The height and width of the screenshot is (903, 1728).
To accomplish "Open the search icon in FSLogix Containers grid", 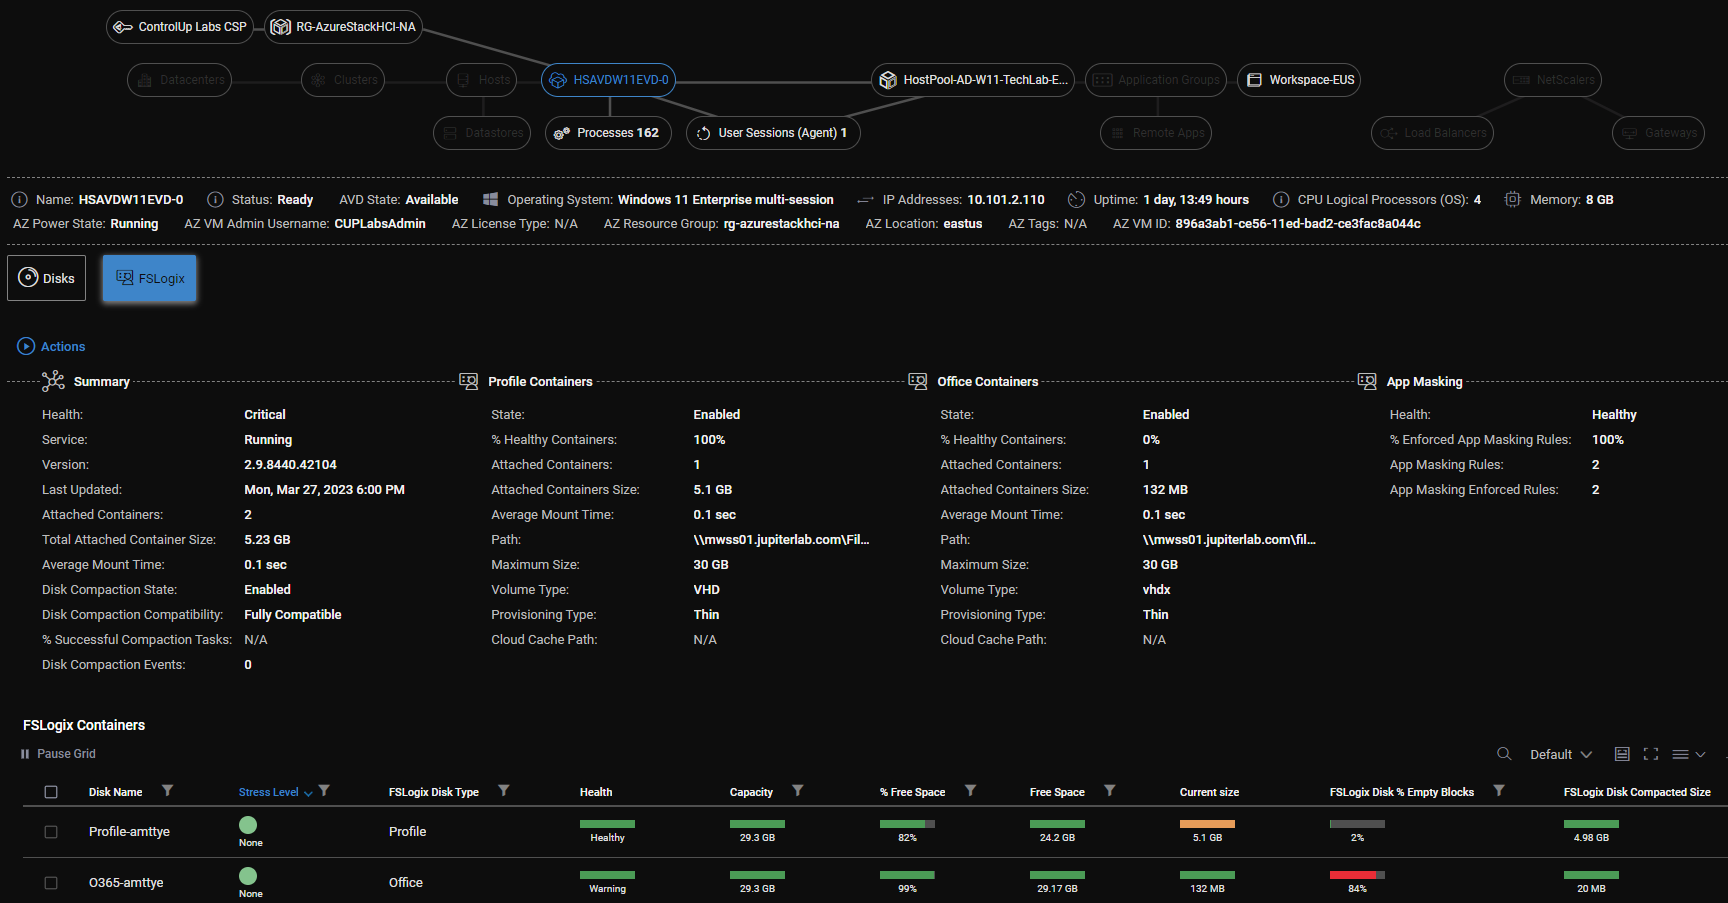I will (1504, 753).
